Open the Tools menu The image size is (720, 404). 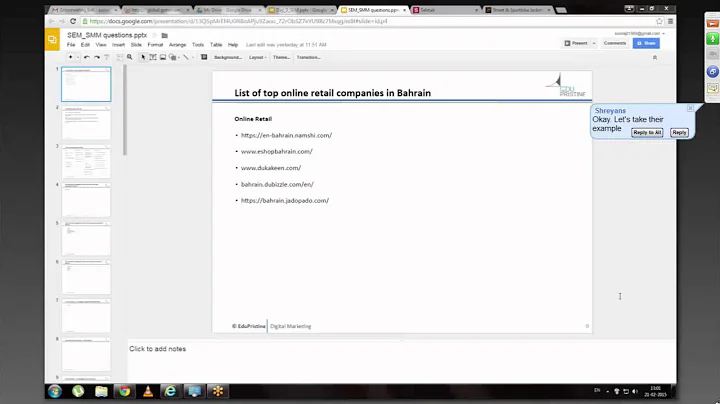point(198,45)
